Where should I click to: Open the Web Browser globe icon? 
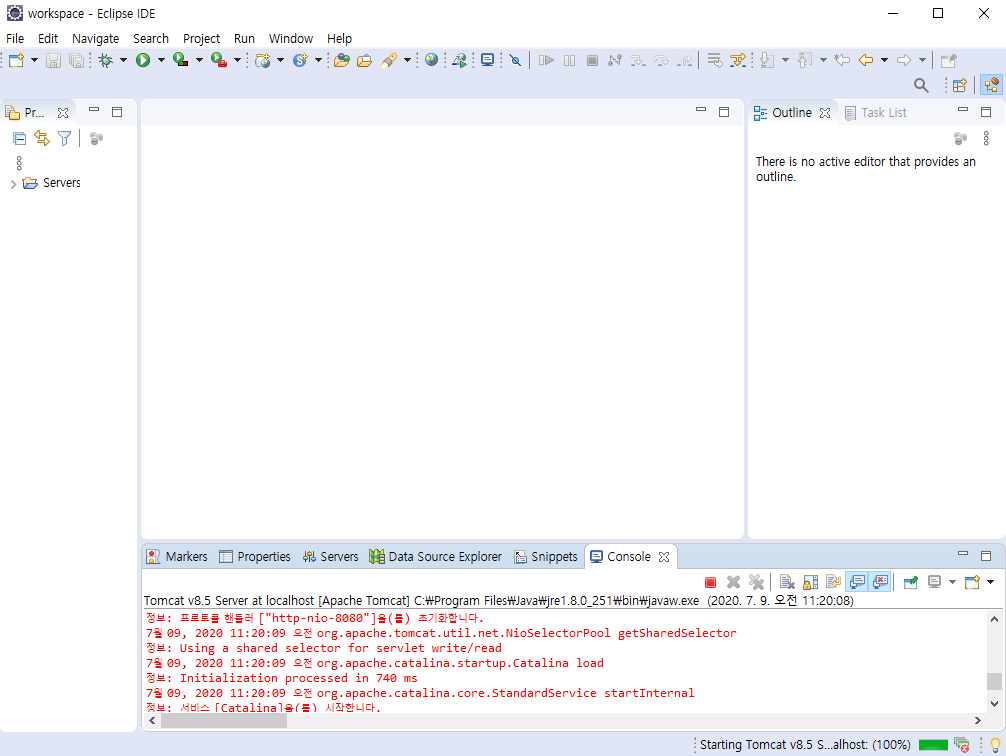pyautogui.click(x=432, y=60)
